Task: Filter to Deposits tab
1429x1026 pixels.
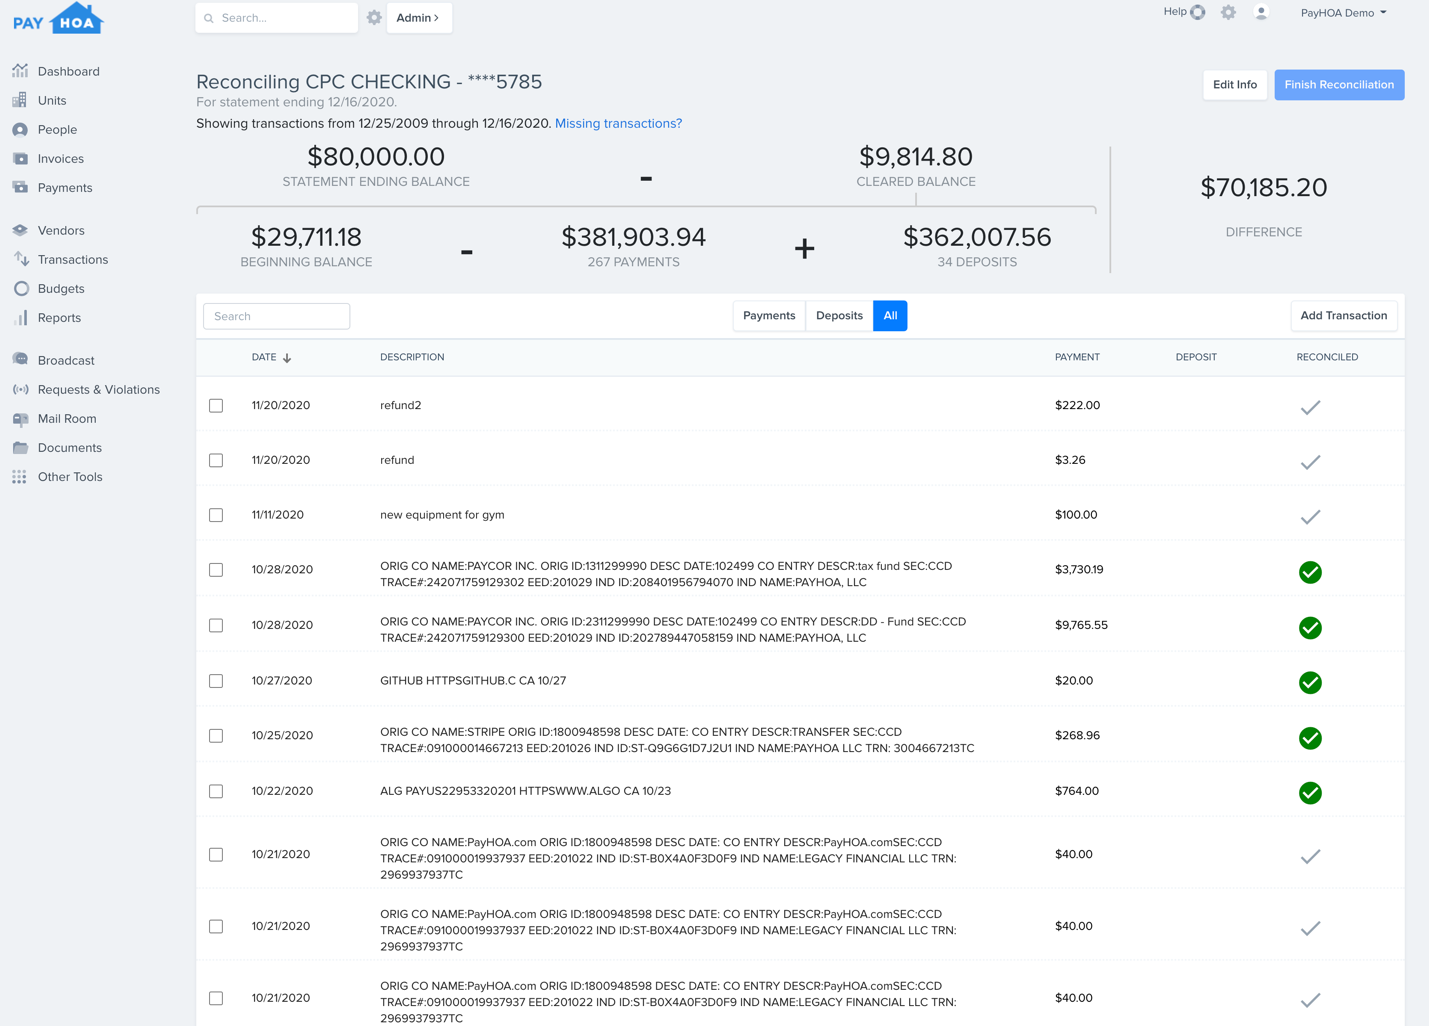Action: point(839,316)
